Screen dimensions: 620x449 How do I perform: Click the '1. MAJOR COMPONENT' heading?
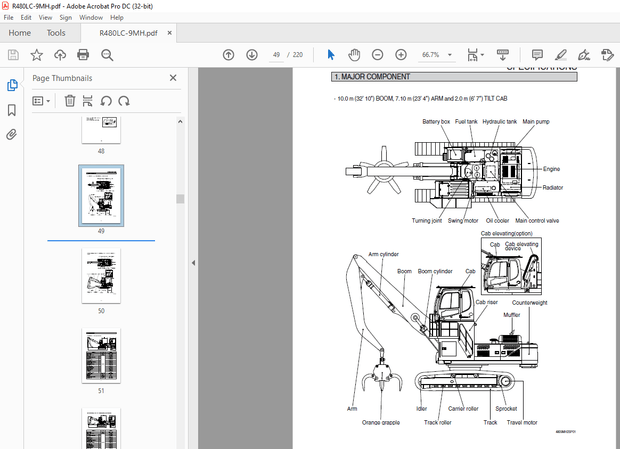pos(372,77)
